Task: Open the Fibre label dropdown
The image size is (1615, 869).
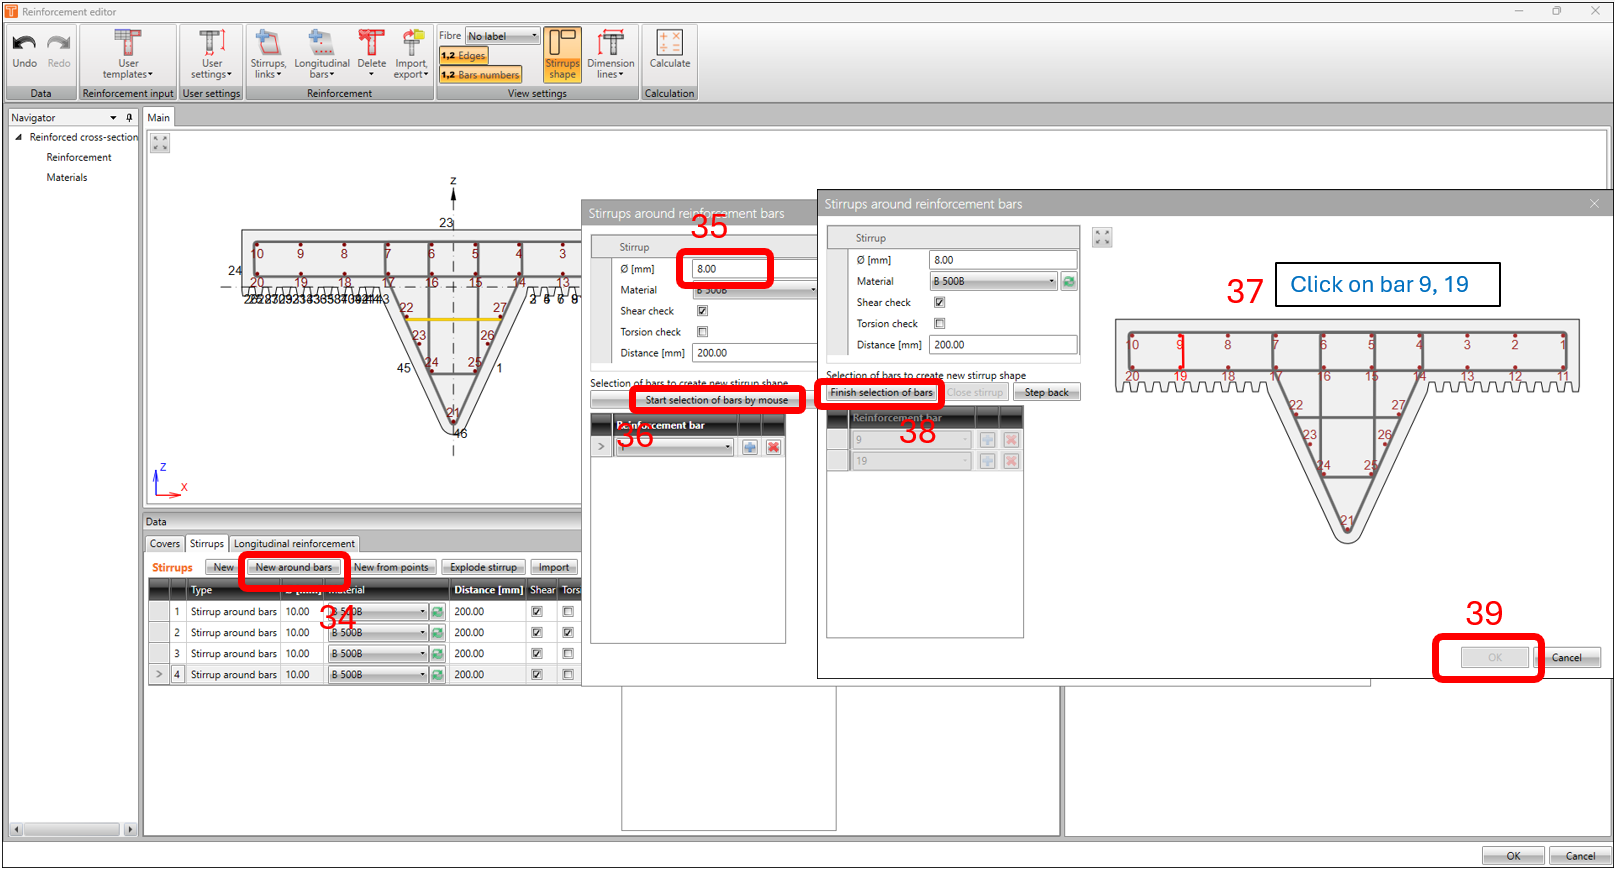Action: [x=503, y=36]
